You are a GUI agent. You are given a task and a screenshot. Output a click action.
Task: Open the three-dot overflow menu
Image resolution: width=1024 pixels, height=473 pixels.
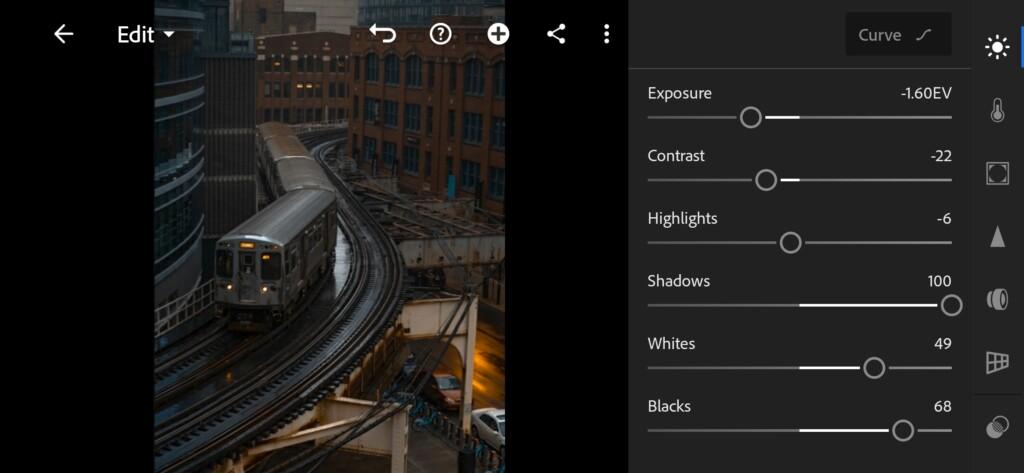(607, 34)
